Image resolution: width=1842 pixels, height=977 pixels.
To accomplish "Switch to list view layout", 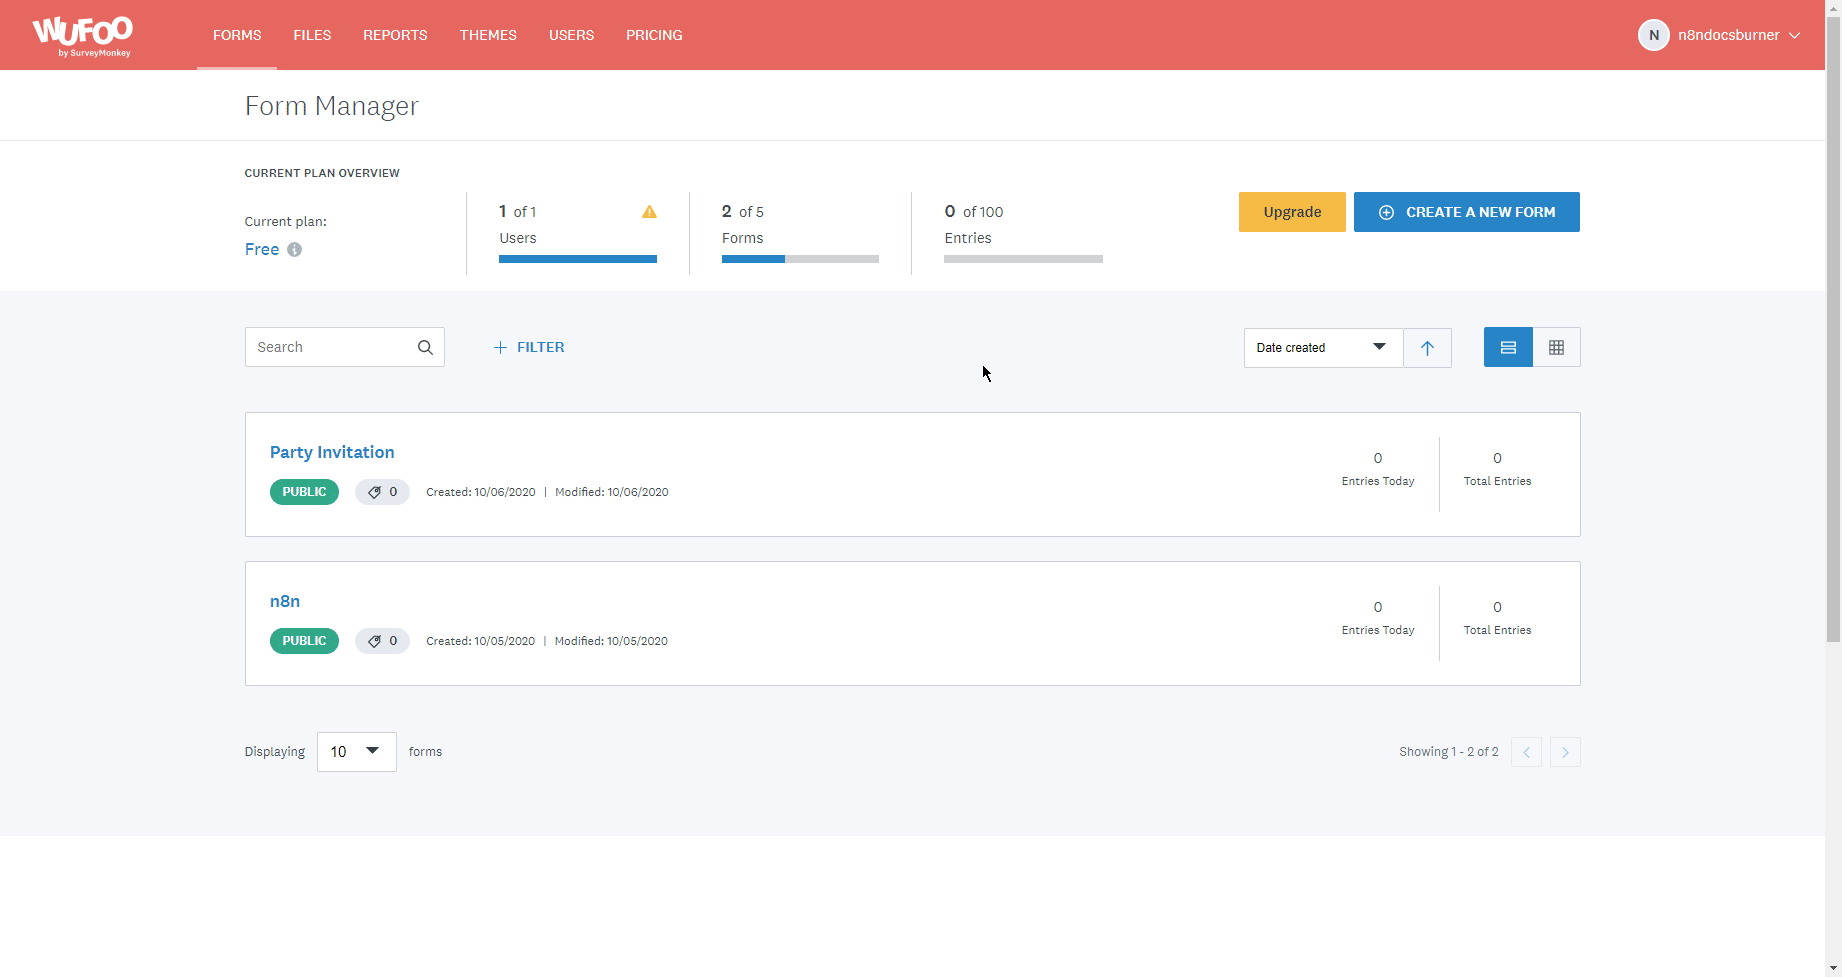I will (x=1508, y=348).
